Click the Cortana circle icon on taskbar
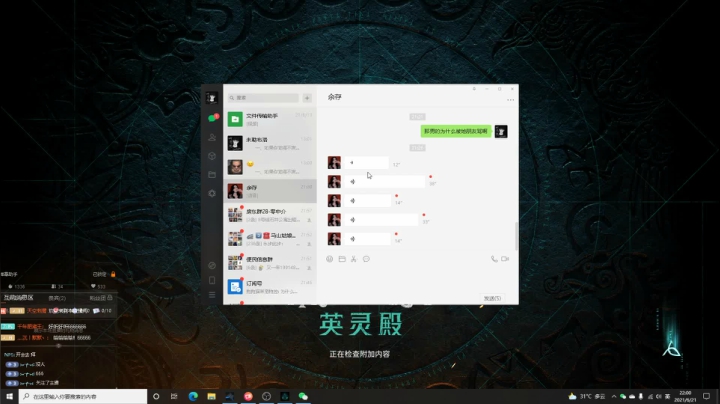Image resolution: width=720 pixels, height=404 pixels. click(156, 396)
